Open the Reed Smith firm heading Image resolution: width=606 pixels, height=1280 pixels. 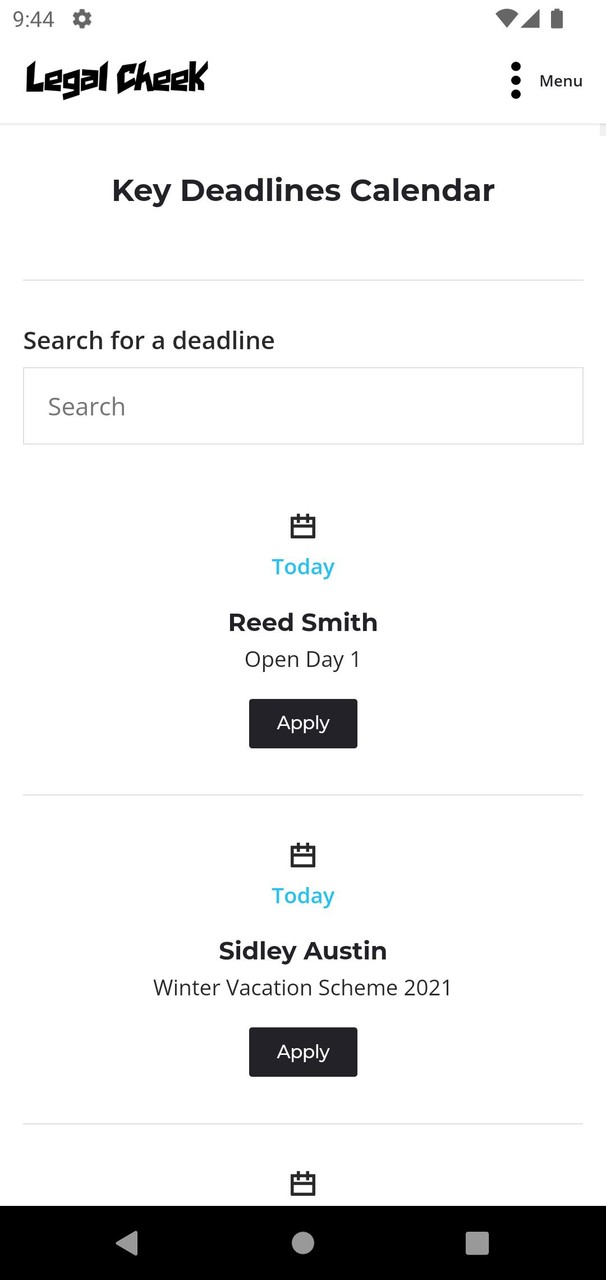[303, 622]
